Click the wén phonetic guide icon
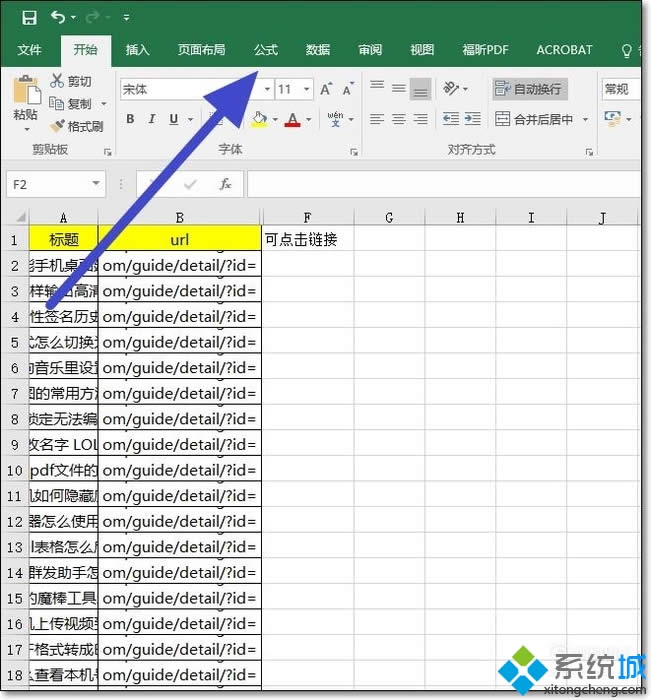651x700 pixels. click(x=335, y=119)
